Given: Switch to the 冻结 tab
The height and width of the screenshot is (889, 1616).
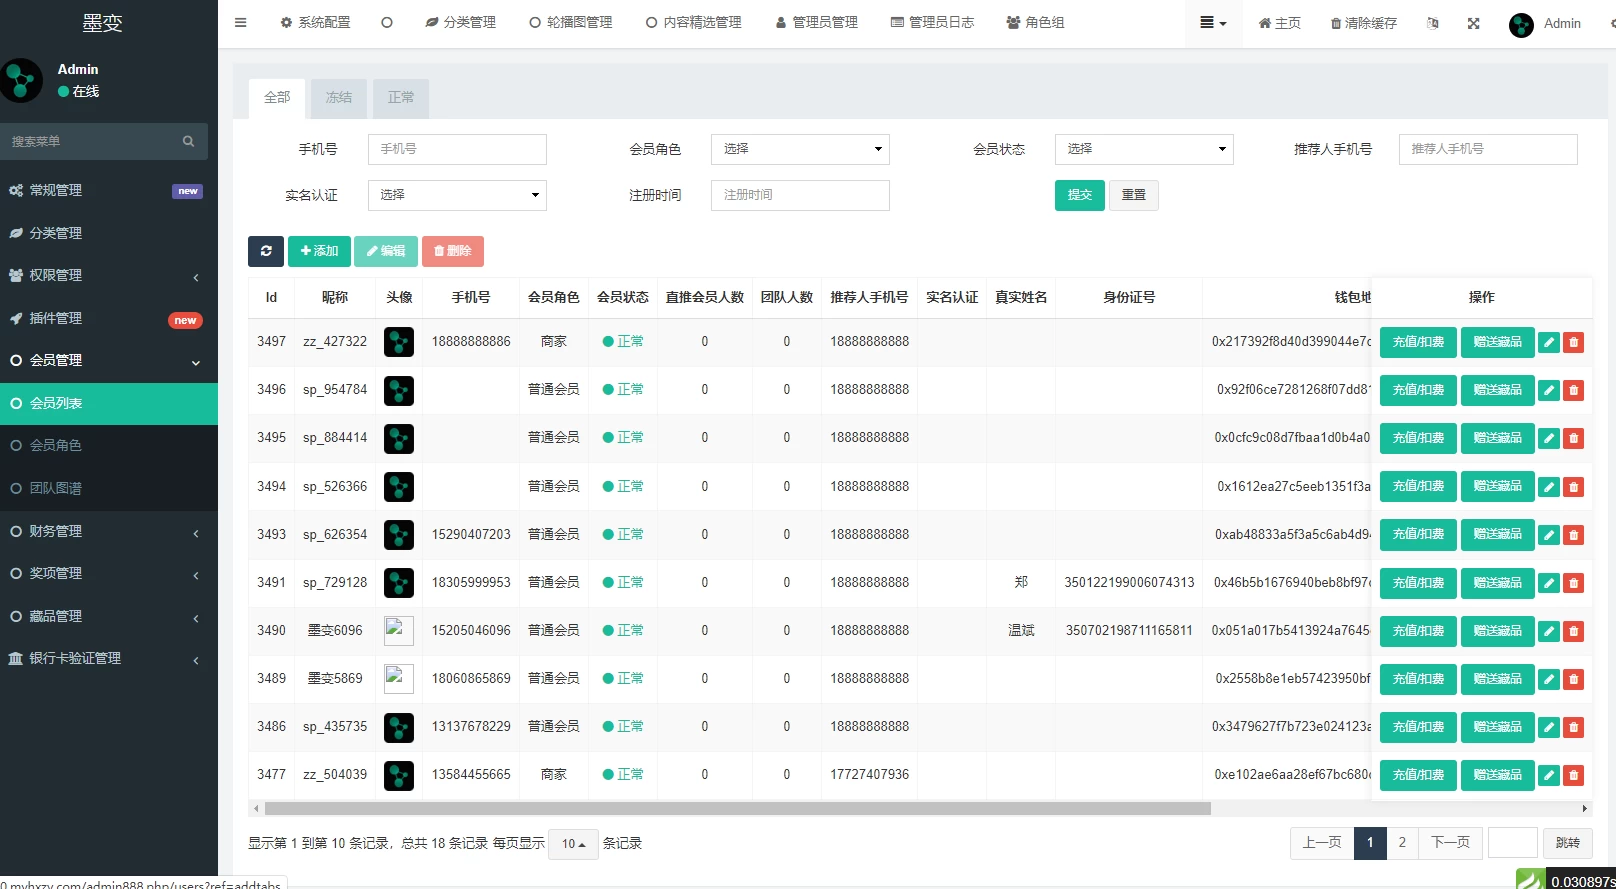Looking at the screenshot, I should click(x=339, y=98).
